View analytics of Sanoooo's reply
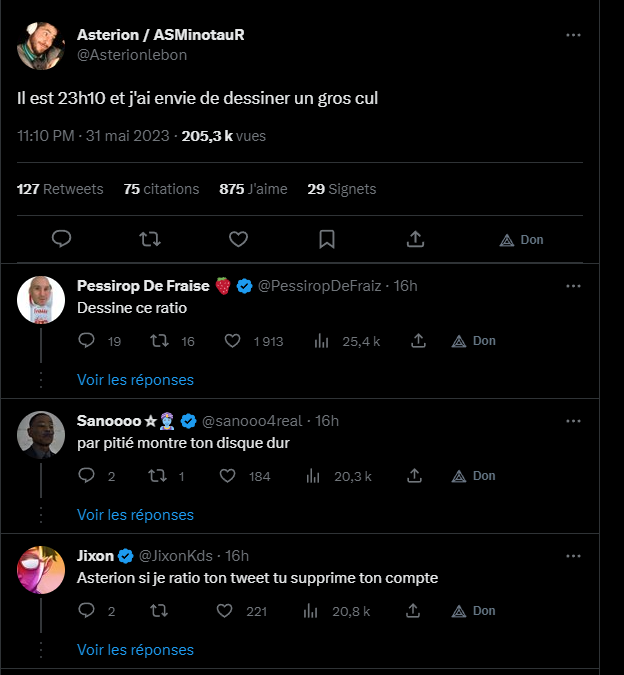Screen dimensions: 624x675 click(x=322, y=476)
